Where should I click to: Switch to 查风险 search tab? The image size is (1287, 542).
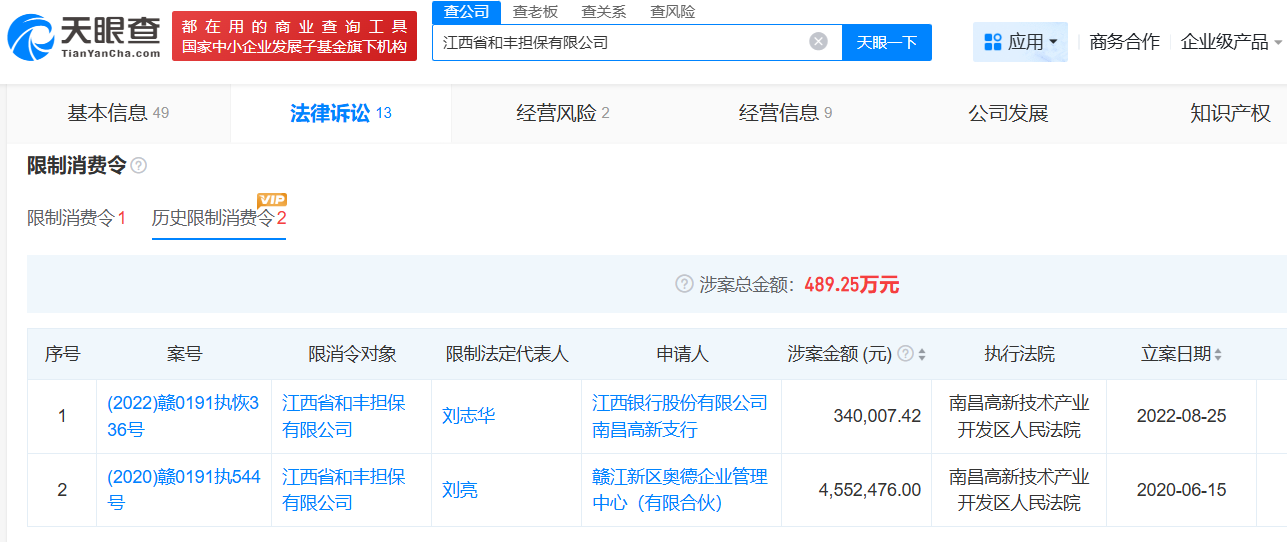pyautogui.click(x=672, y=12)
